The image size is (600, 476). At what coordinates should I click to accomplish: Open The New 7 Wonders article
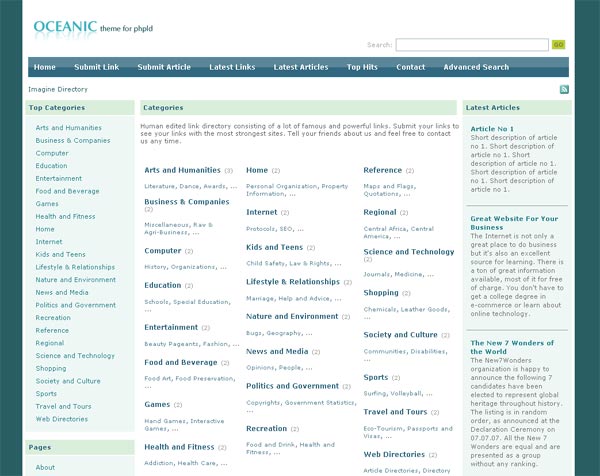tap(512, 347)
